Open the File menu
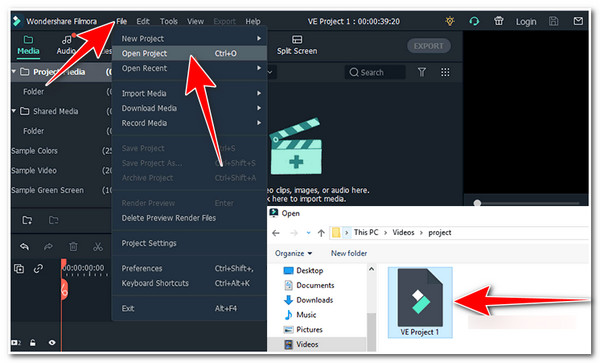The image size is (600, 363). tap(122, 21)
